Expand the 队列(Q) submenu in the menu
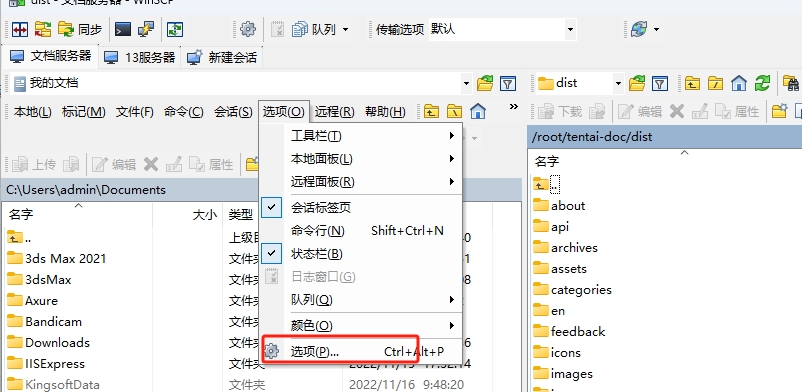The width and height of the screenshot is (802, 392). (361, 299)
